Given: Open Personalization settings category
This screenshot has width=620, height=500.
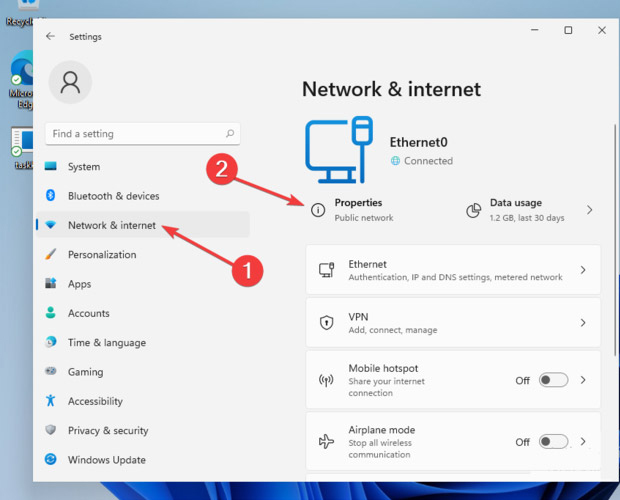Looking at the screenshot, I should [101, 254].
